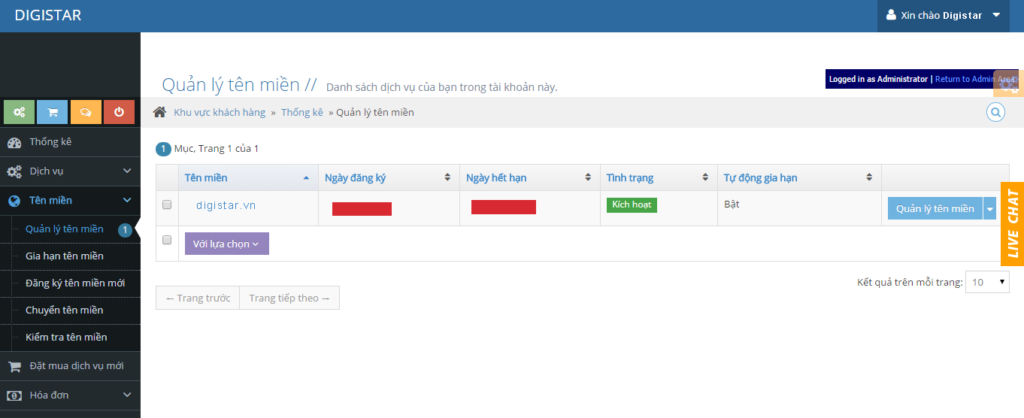Open Đăng ký tên miền mới menu item
The image size is (1024, 418).
click(x=75, y=283)
